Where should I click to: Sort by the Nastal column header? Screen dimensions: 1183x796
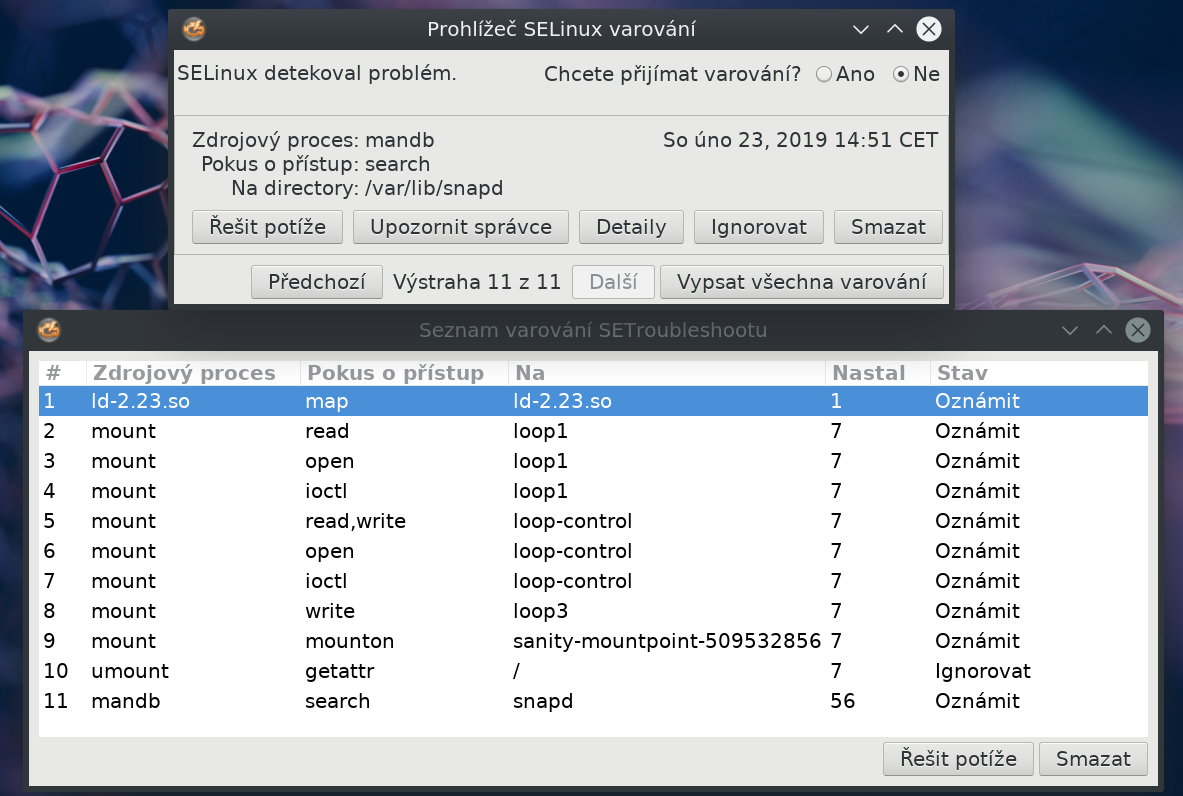click(x=878, y=373)
